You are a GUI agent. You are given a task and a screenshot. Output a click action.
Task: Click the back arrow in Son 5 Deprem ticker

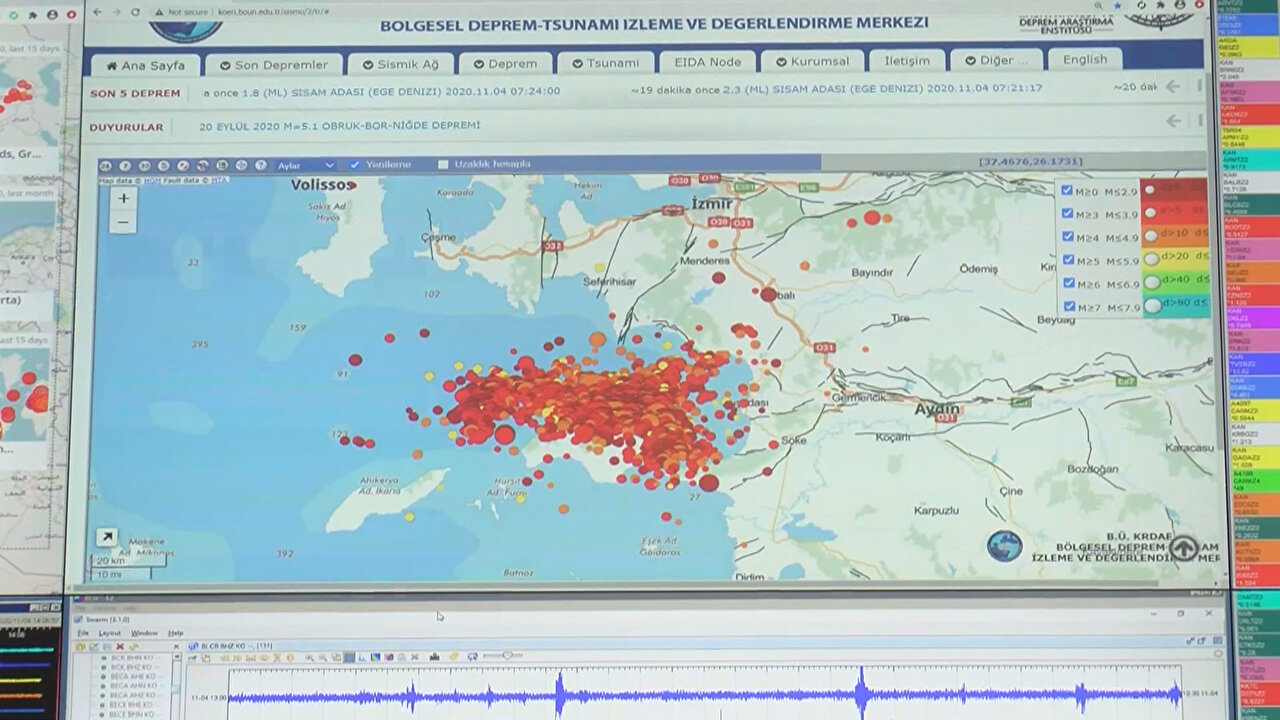tap(1173, 87)
